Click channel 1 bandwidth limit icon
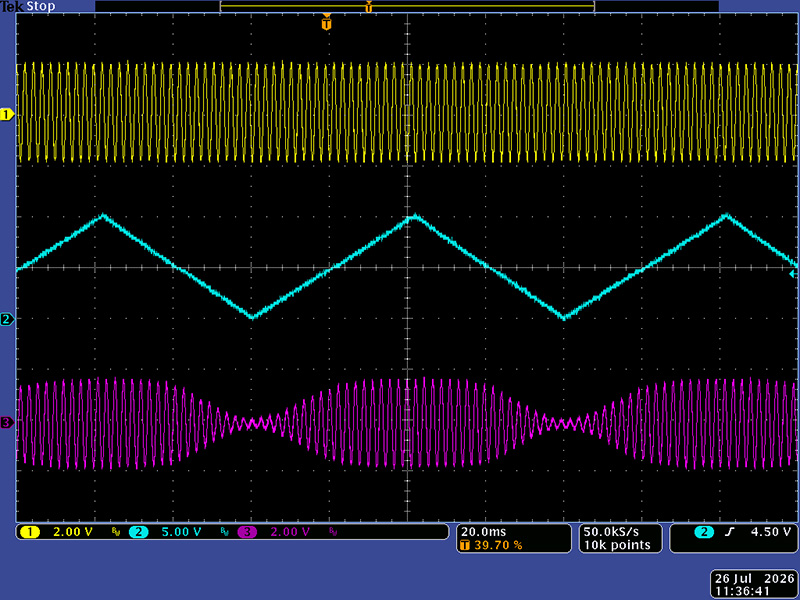This screenshot has width=800, height=600. click(116, 532)
